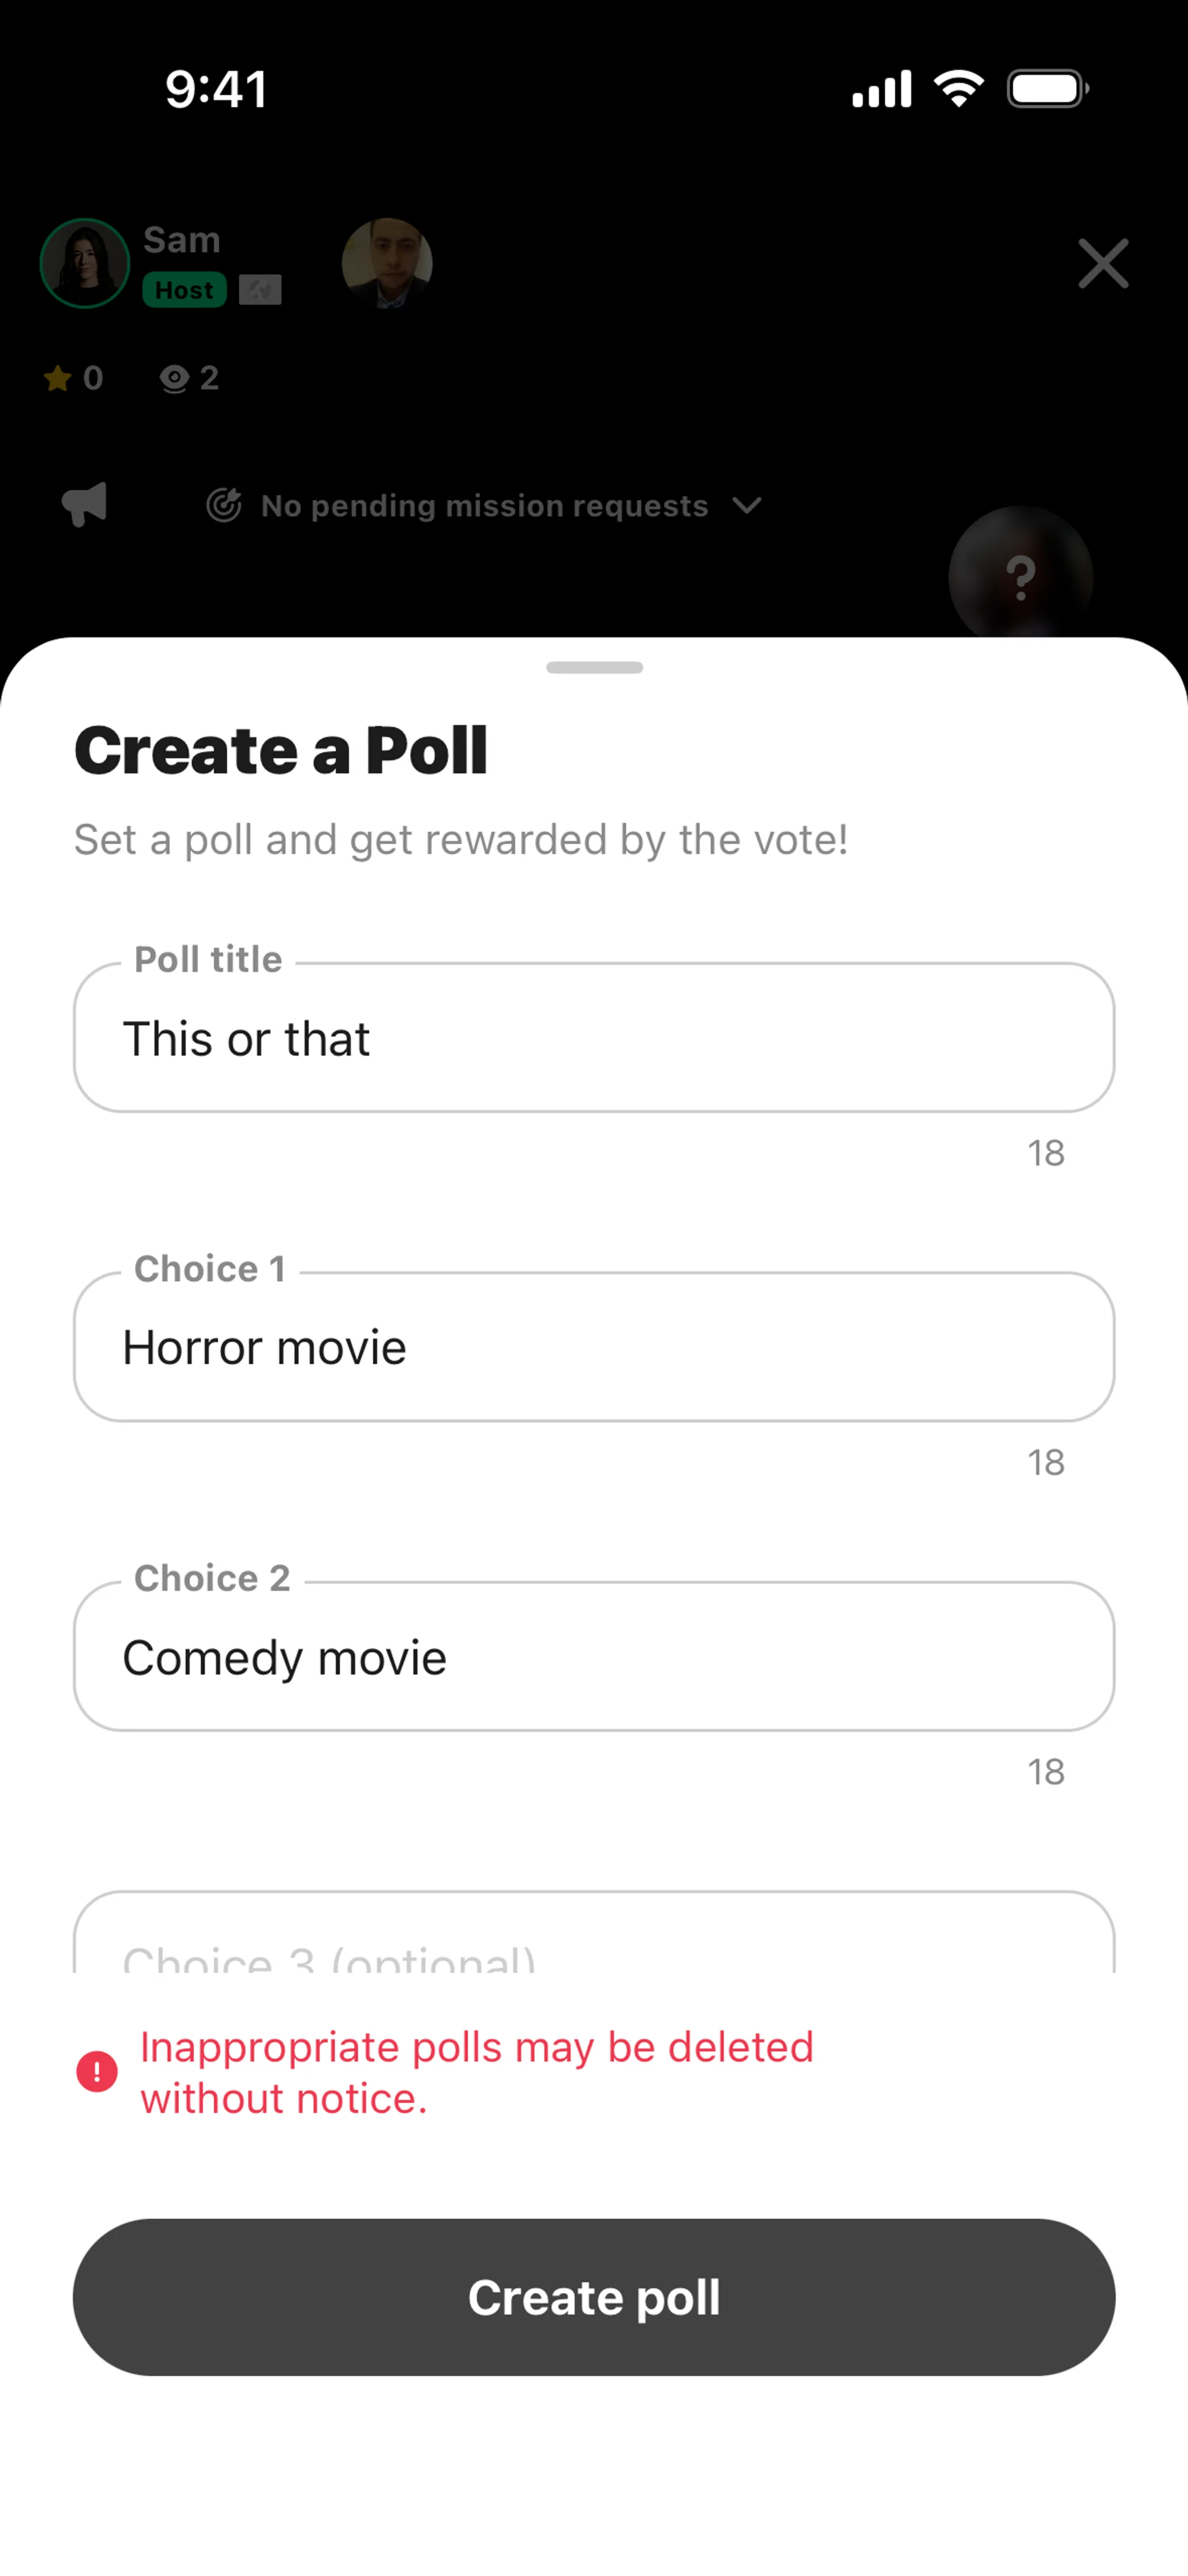Viewport: 1188px width, 2576px height.
Task: Tap the Wi-Fi icon in status bar
Action: [958, 89]
